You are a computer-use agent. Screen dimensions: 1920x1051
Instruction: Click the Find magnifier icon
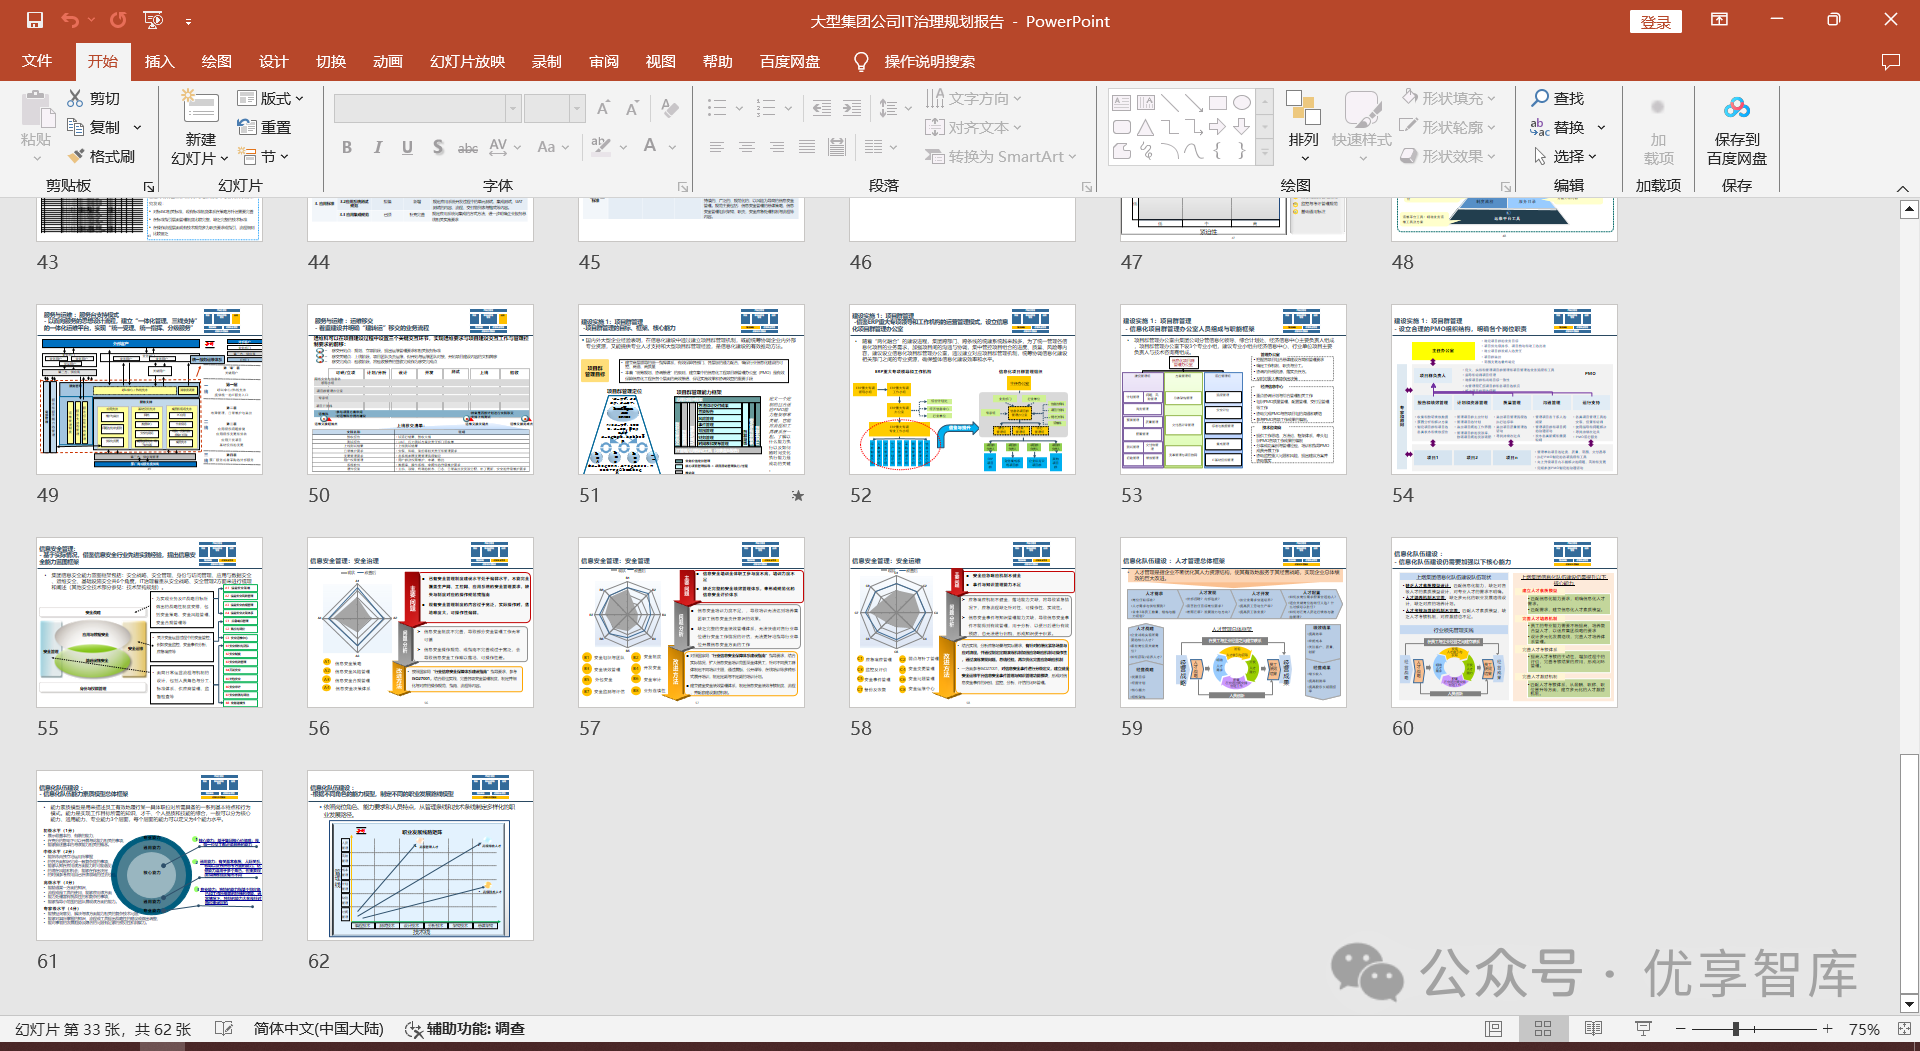pos(1540,98)
